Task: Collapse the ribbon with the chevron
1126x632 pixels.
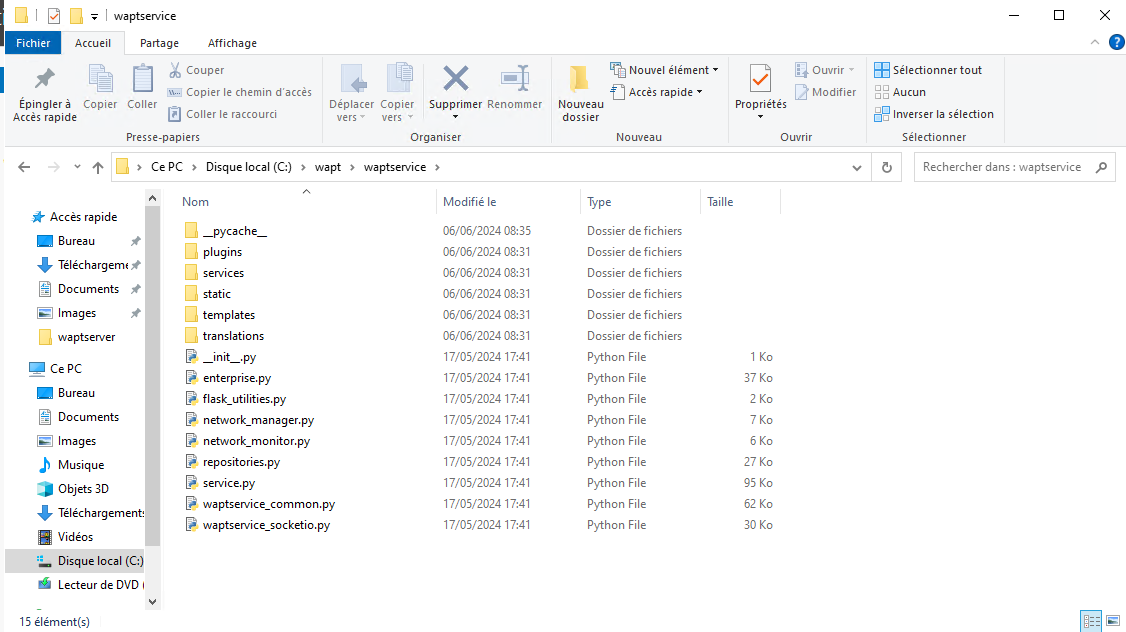Action: point(1094,42)
